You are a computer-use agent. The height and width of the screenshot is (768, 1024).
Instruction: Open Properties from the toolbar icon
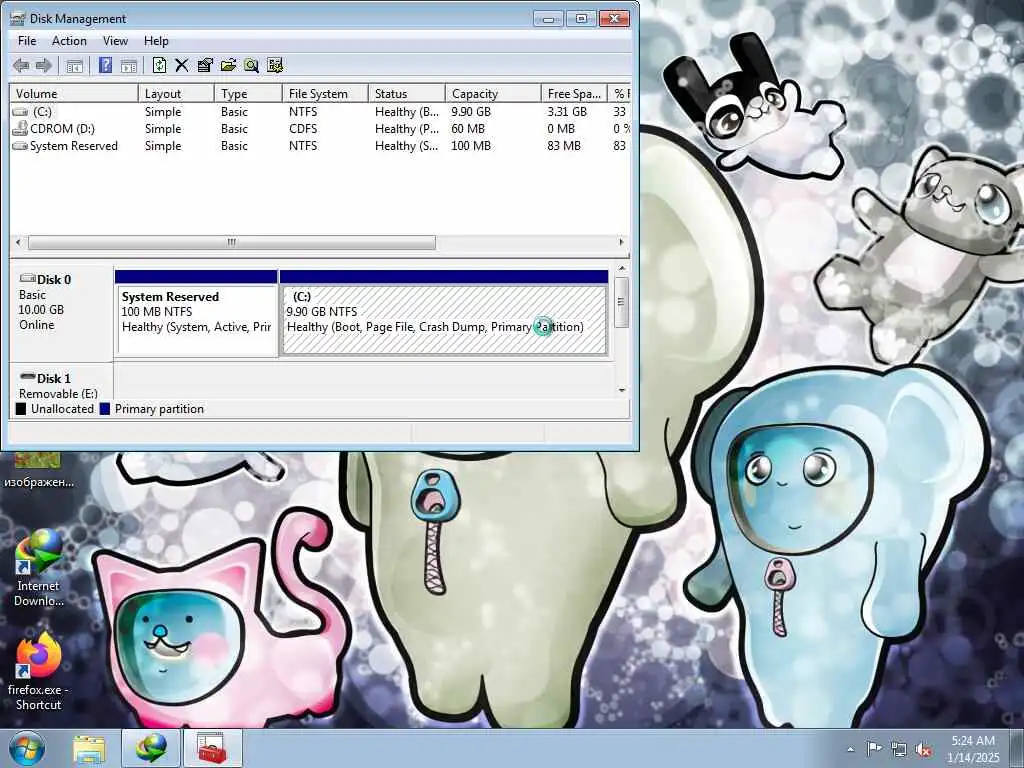pos(205,65)
